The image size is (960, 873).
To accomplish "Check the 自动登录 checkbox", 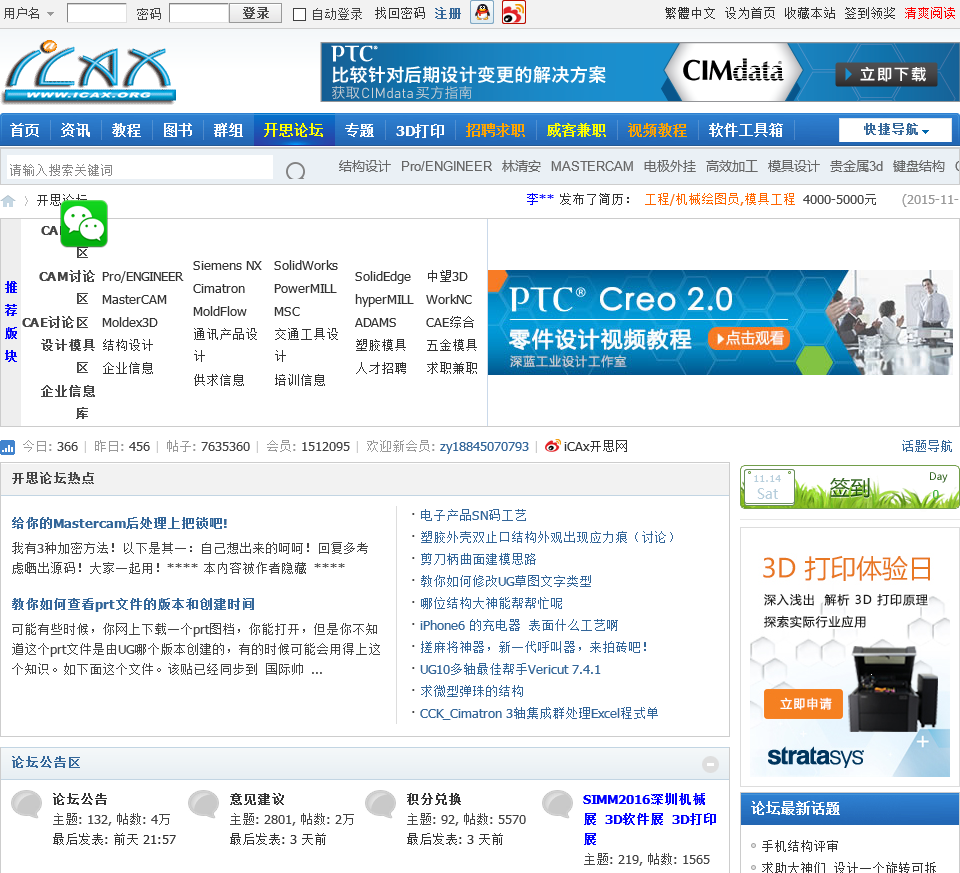I will click(x=299, y=14).
